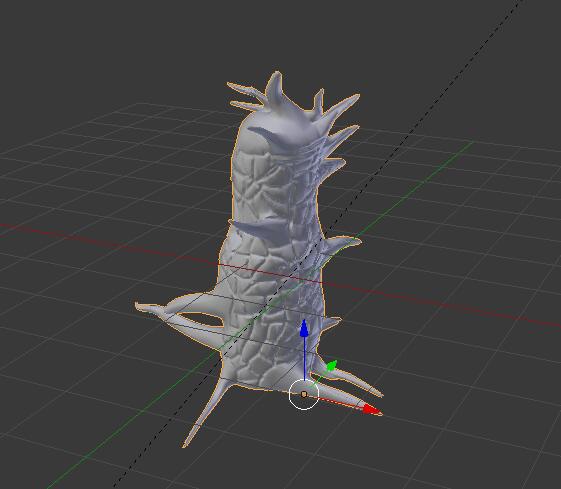The width and height of the screenshot is (561, 489).
Task: Click the upper-right long spike of model
Action: pyautogui.click(x=342, y=106)
